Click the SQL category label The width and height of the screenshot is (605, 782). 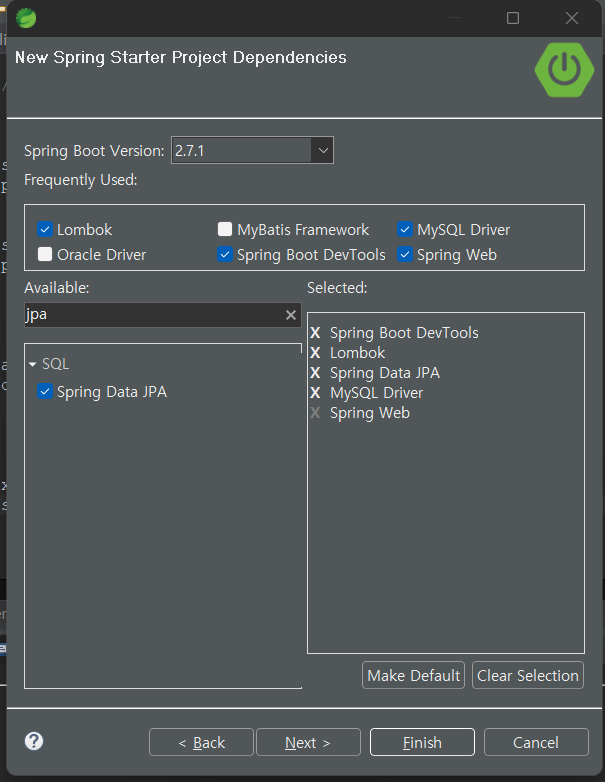(x=55, y=364)
